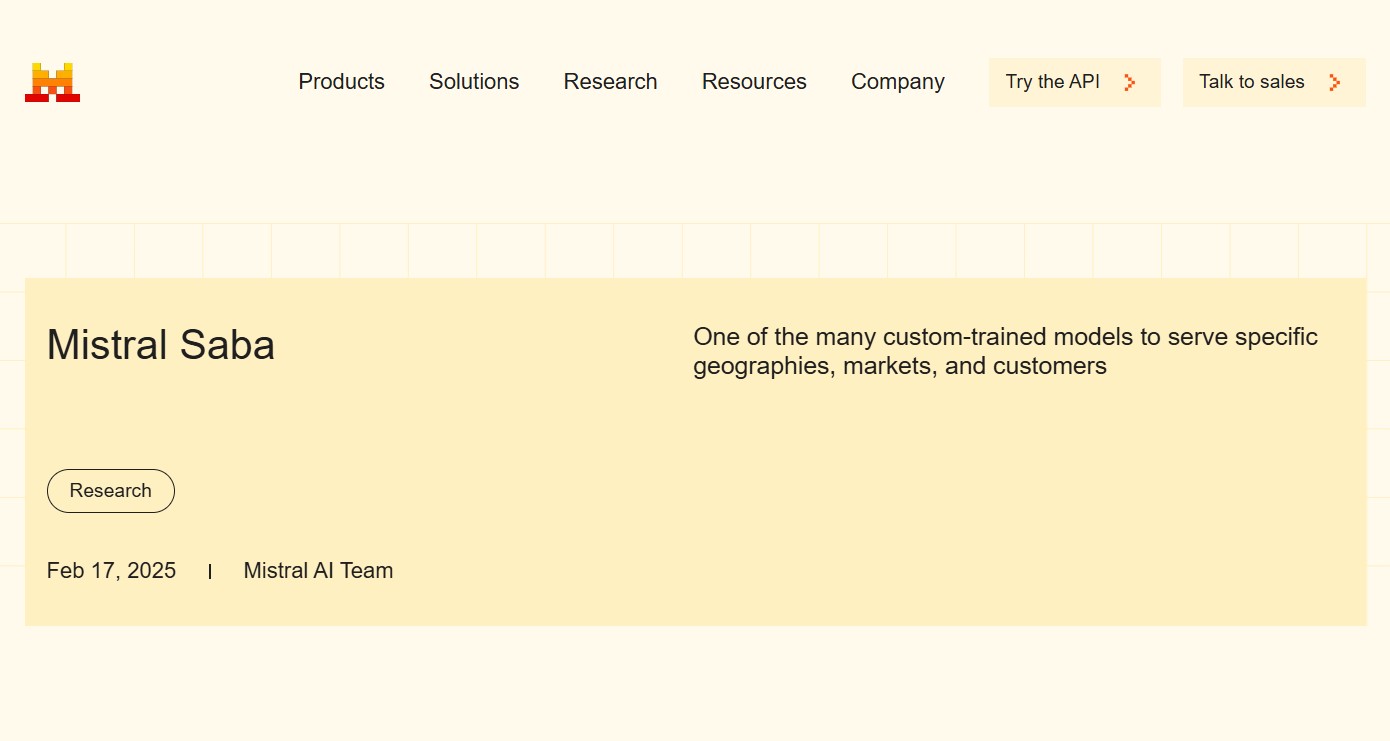Viewport: 1390px width, 741px height.
Task: Click the grid pattern strip above the banner
Action: coord(700,251)
